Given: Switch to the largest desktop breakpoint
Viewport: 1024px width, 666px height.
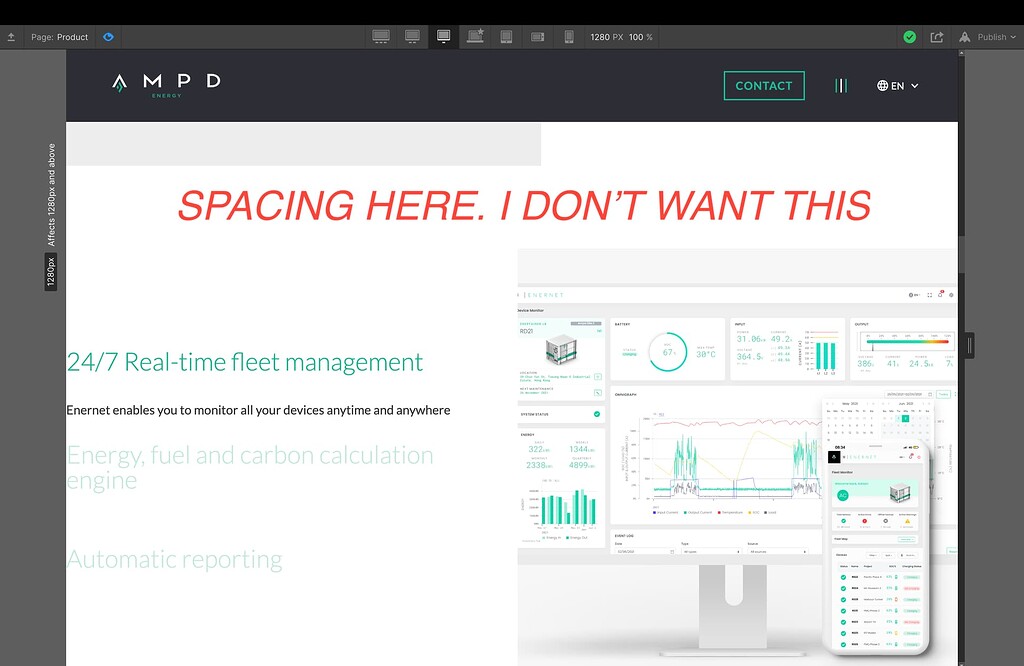Looking at the screenshot, I should 381,36.
